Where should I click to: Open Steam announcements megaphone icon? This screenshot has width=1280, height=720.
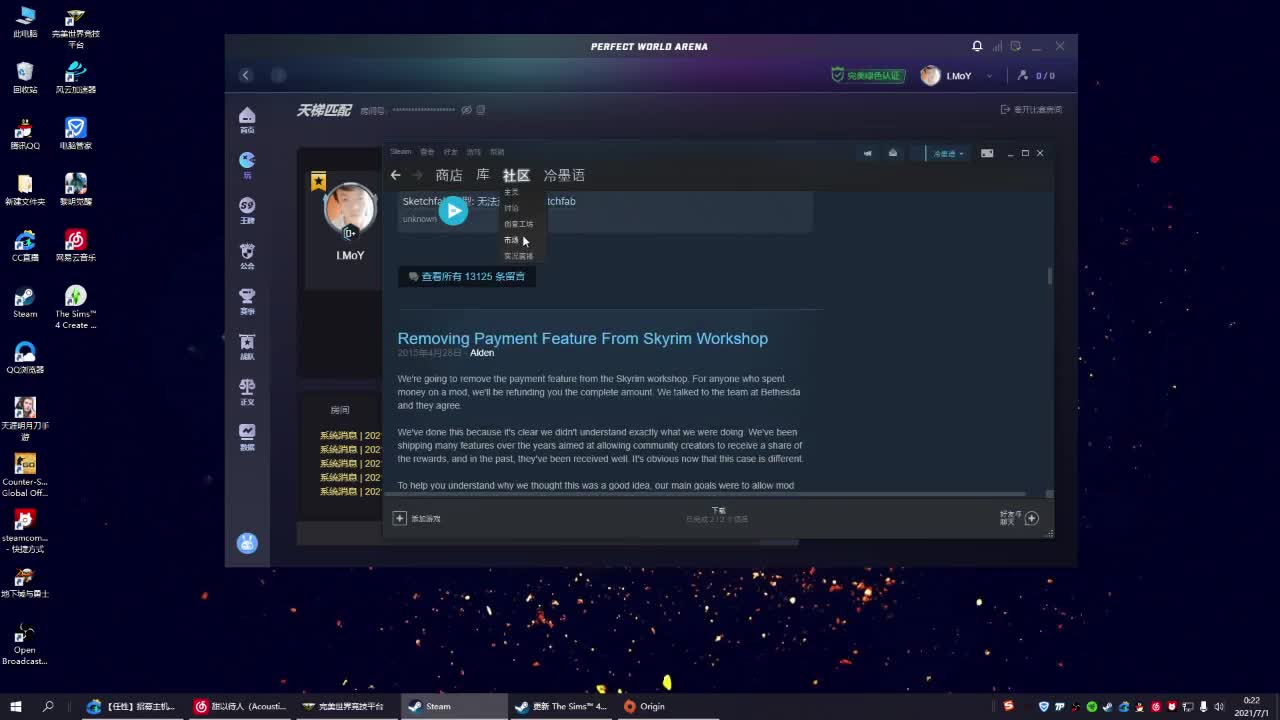867,153
